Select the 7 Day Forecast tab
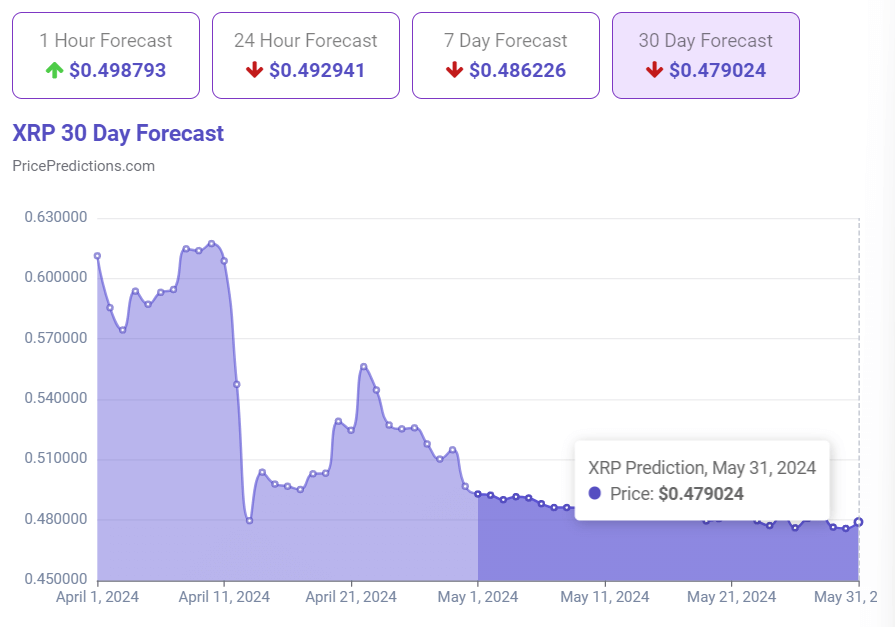This screenshot has width=895, height=627. (506, 55)
